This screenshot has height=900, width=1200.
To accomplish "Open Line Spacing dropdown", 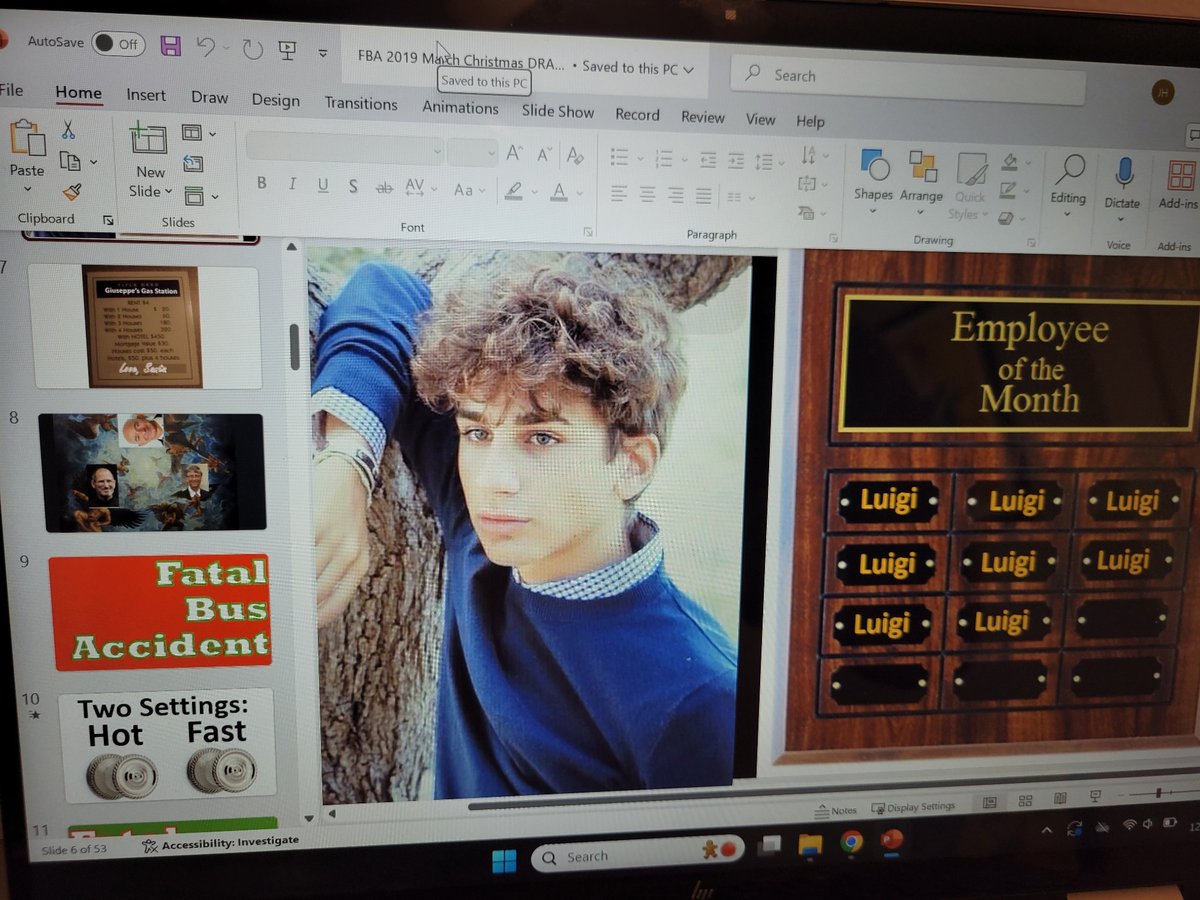I will (768, 161).
